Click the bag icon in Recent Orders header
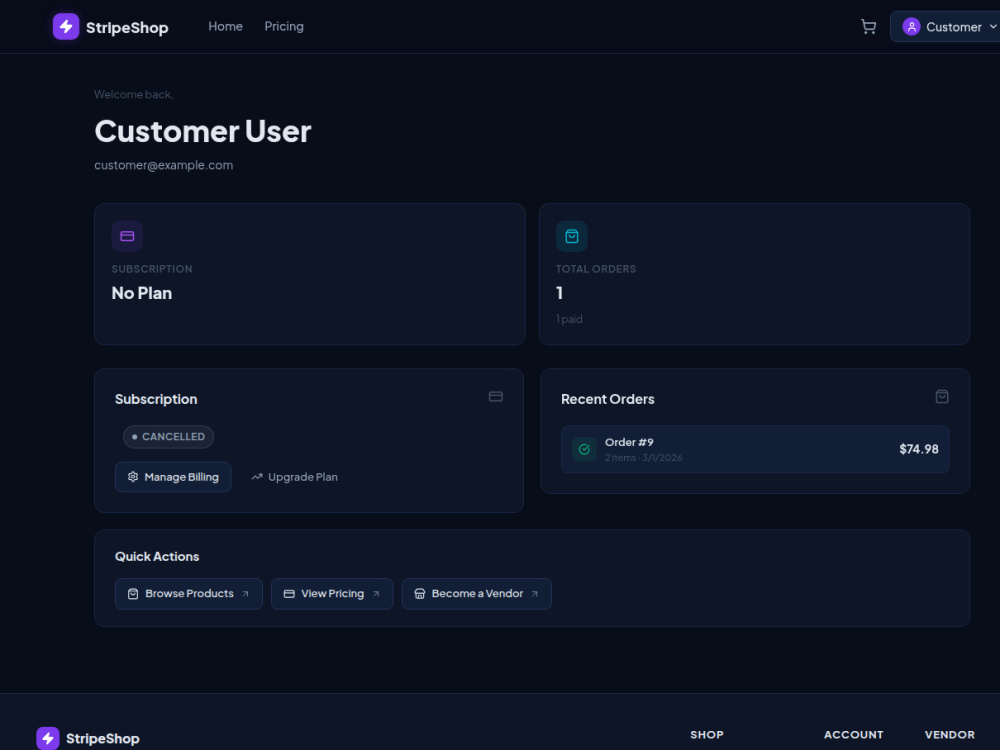This screenshot has height=750, width=1000. click(x=941, y=397)
